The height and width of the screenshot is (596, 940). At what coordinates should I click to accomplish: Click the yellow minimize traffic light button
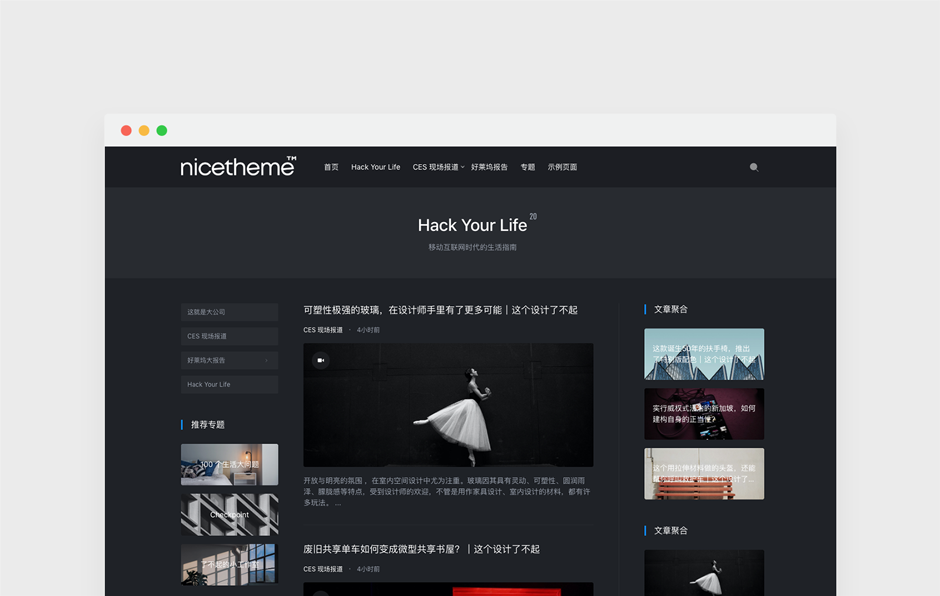(143, 130)
